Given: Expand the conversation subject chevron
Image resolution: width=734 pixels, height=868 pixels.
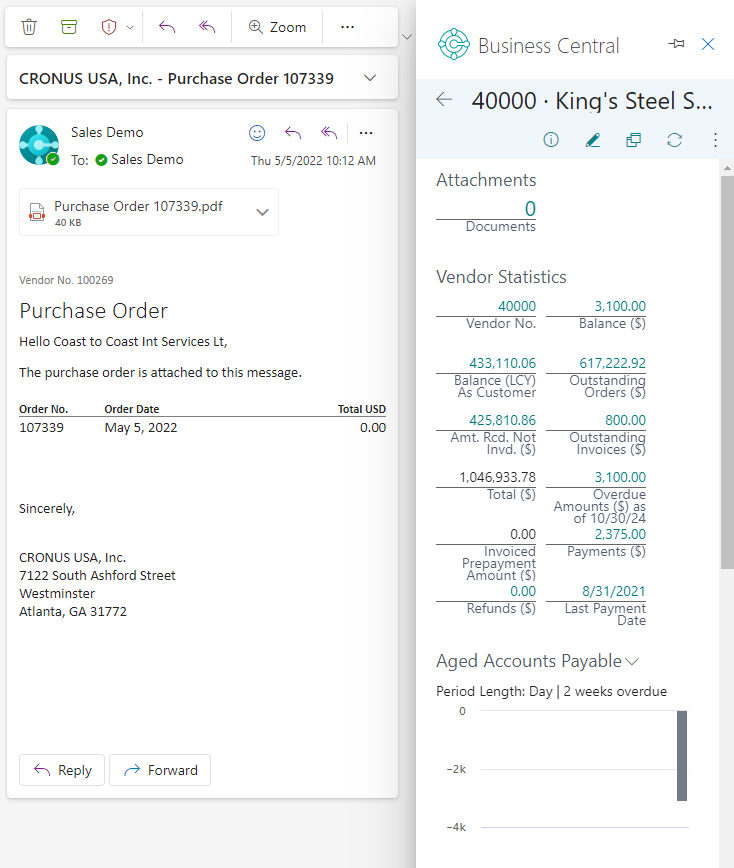Looking at the screenshot, I should pyautogui.click(x=370, y=78).
